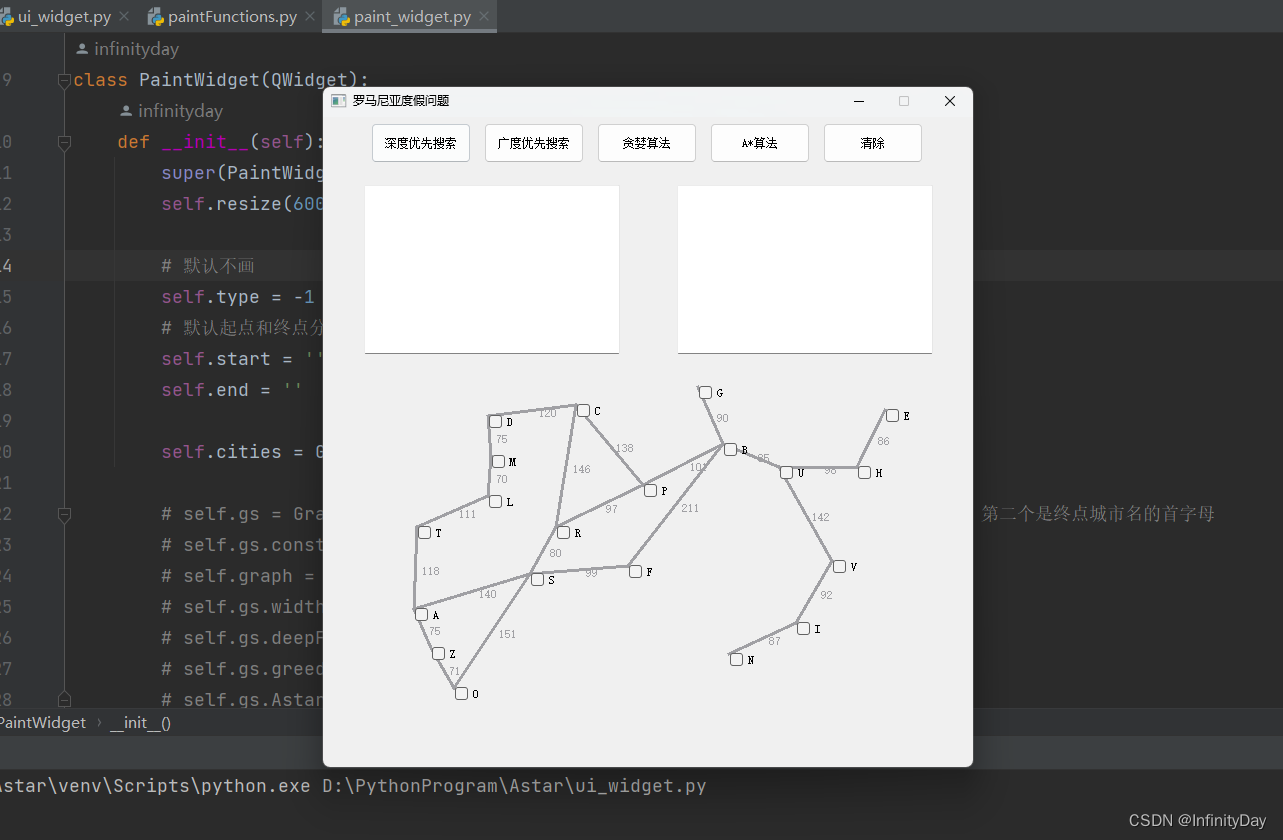The image size is (1283, 840).
Task: Click edge weight 211 on the graph
Action: point(690,509)
